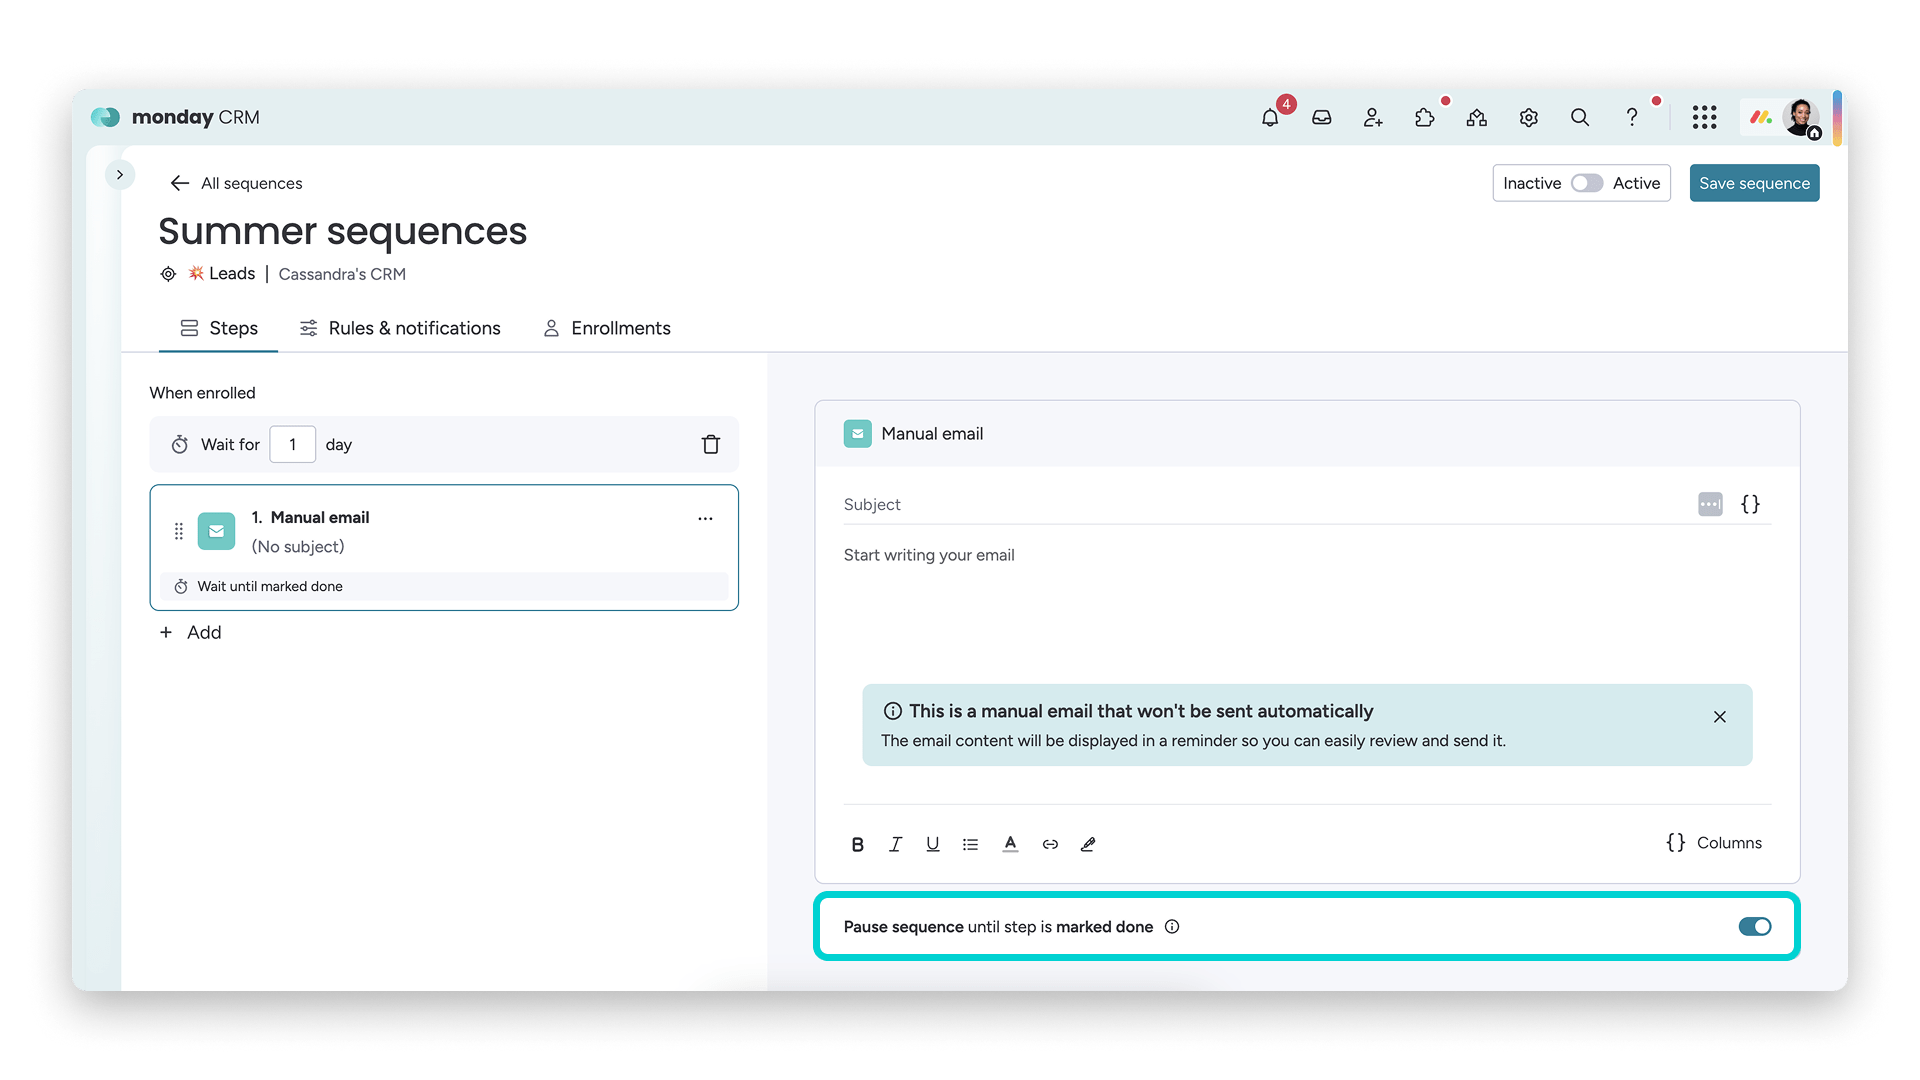The image size is (1920, 1080).
Task: Dismiss the manual email info banner
Action: click(1720, 717)
